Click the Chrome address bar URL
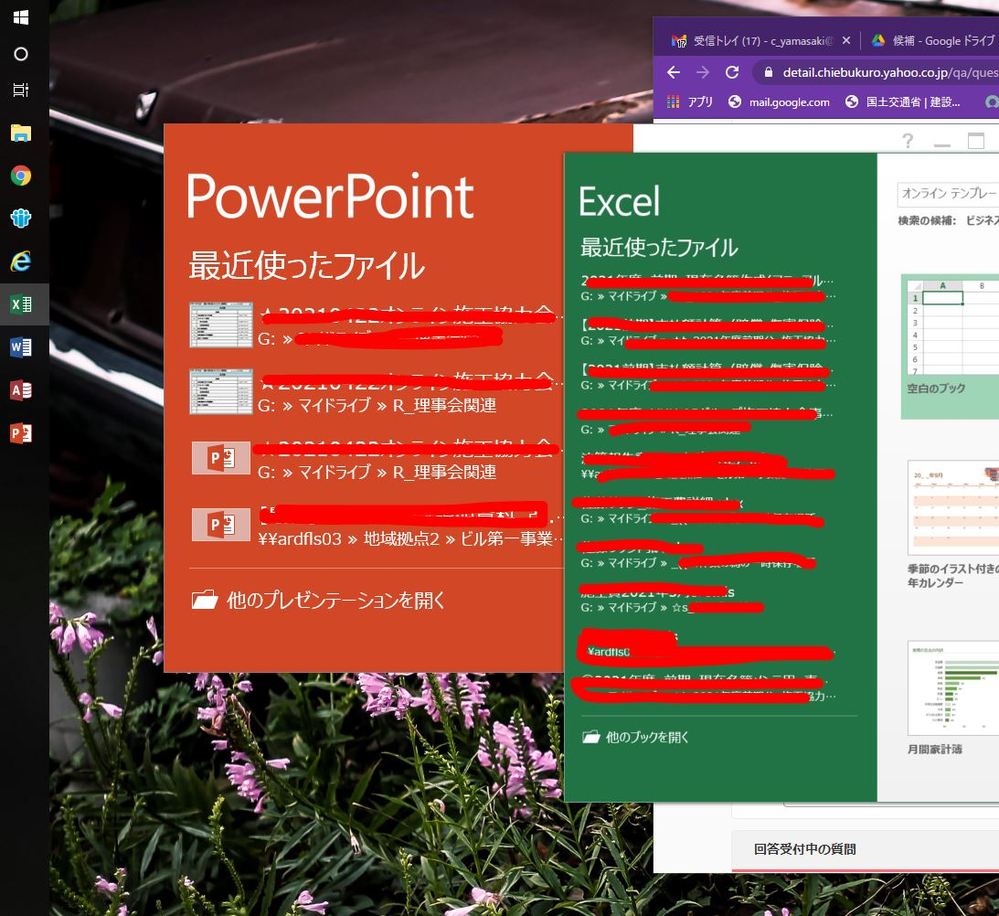The height and width of the screenshot is (916, 999). click(x=890, y=73)
